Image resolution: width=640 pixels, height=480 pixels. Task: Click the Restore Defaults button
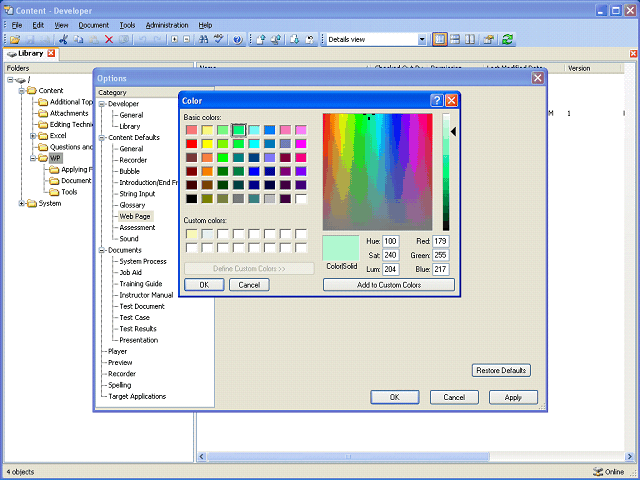(501, 370)
